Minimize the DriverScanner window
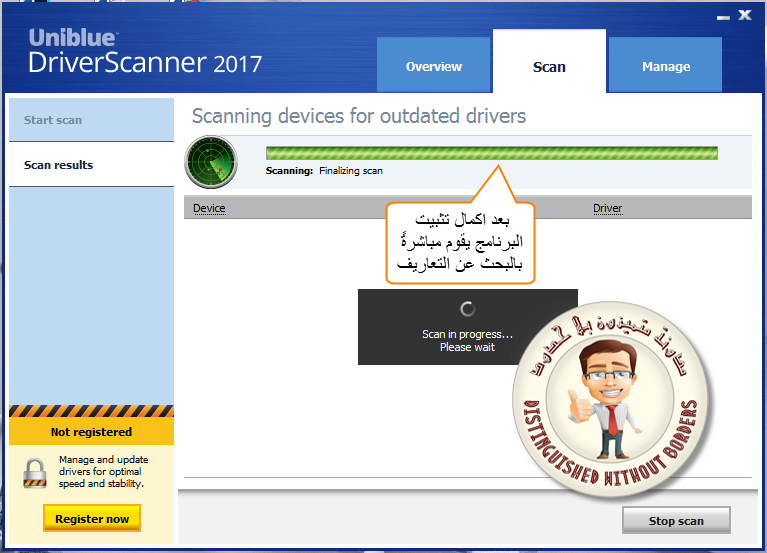Screen dimensions: 767x553 pyautogui.click(x=723, y=17)
